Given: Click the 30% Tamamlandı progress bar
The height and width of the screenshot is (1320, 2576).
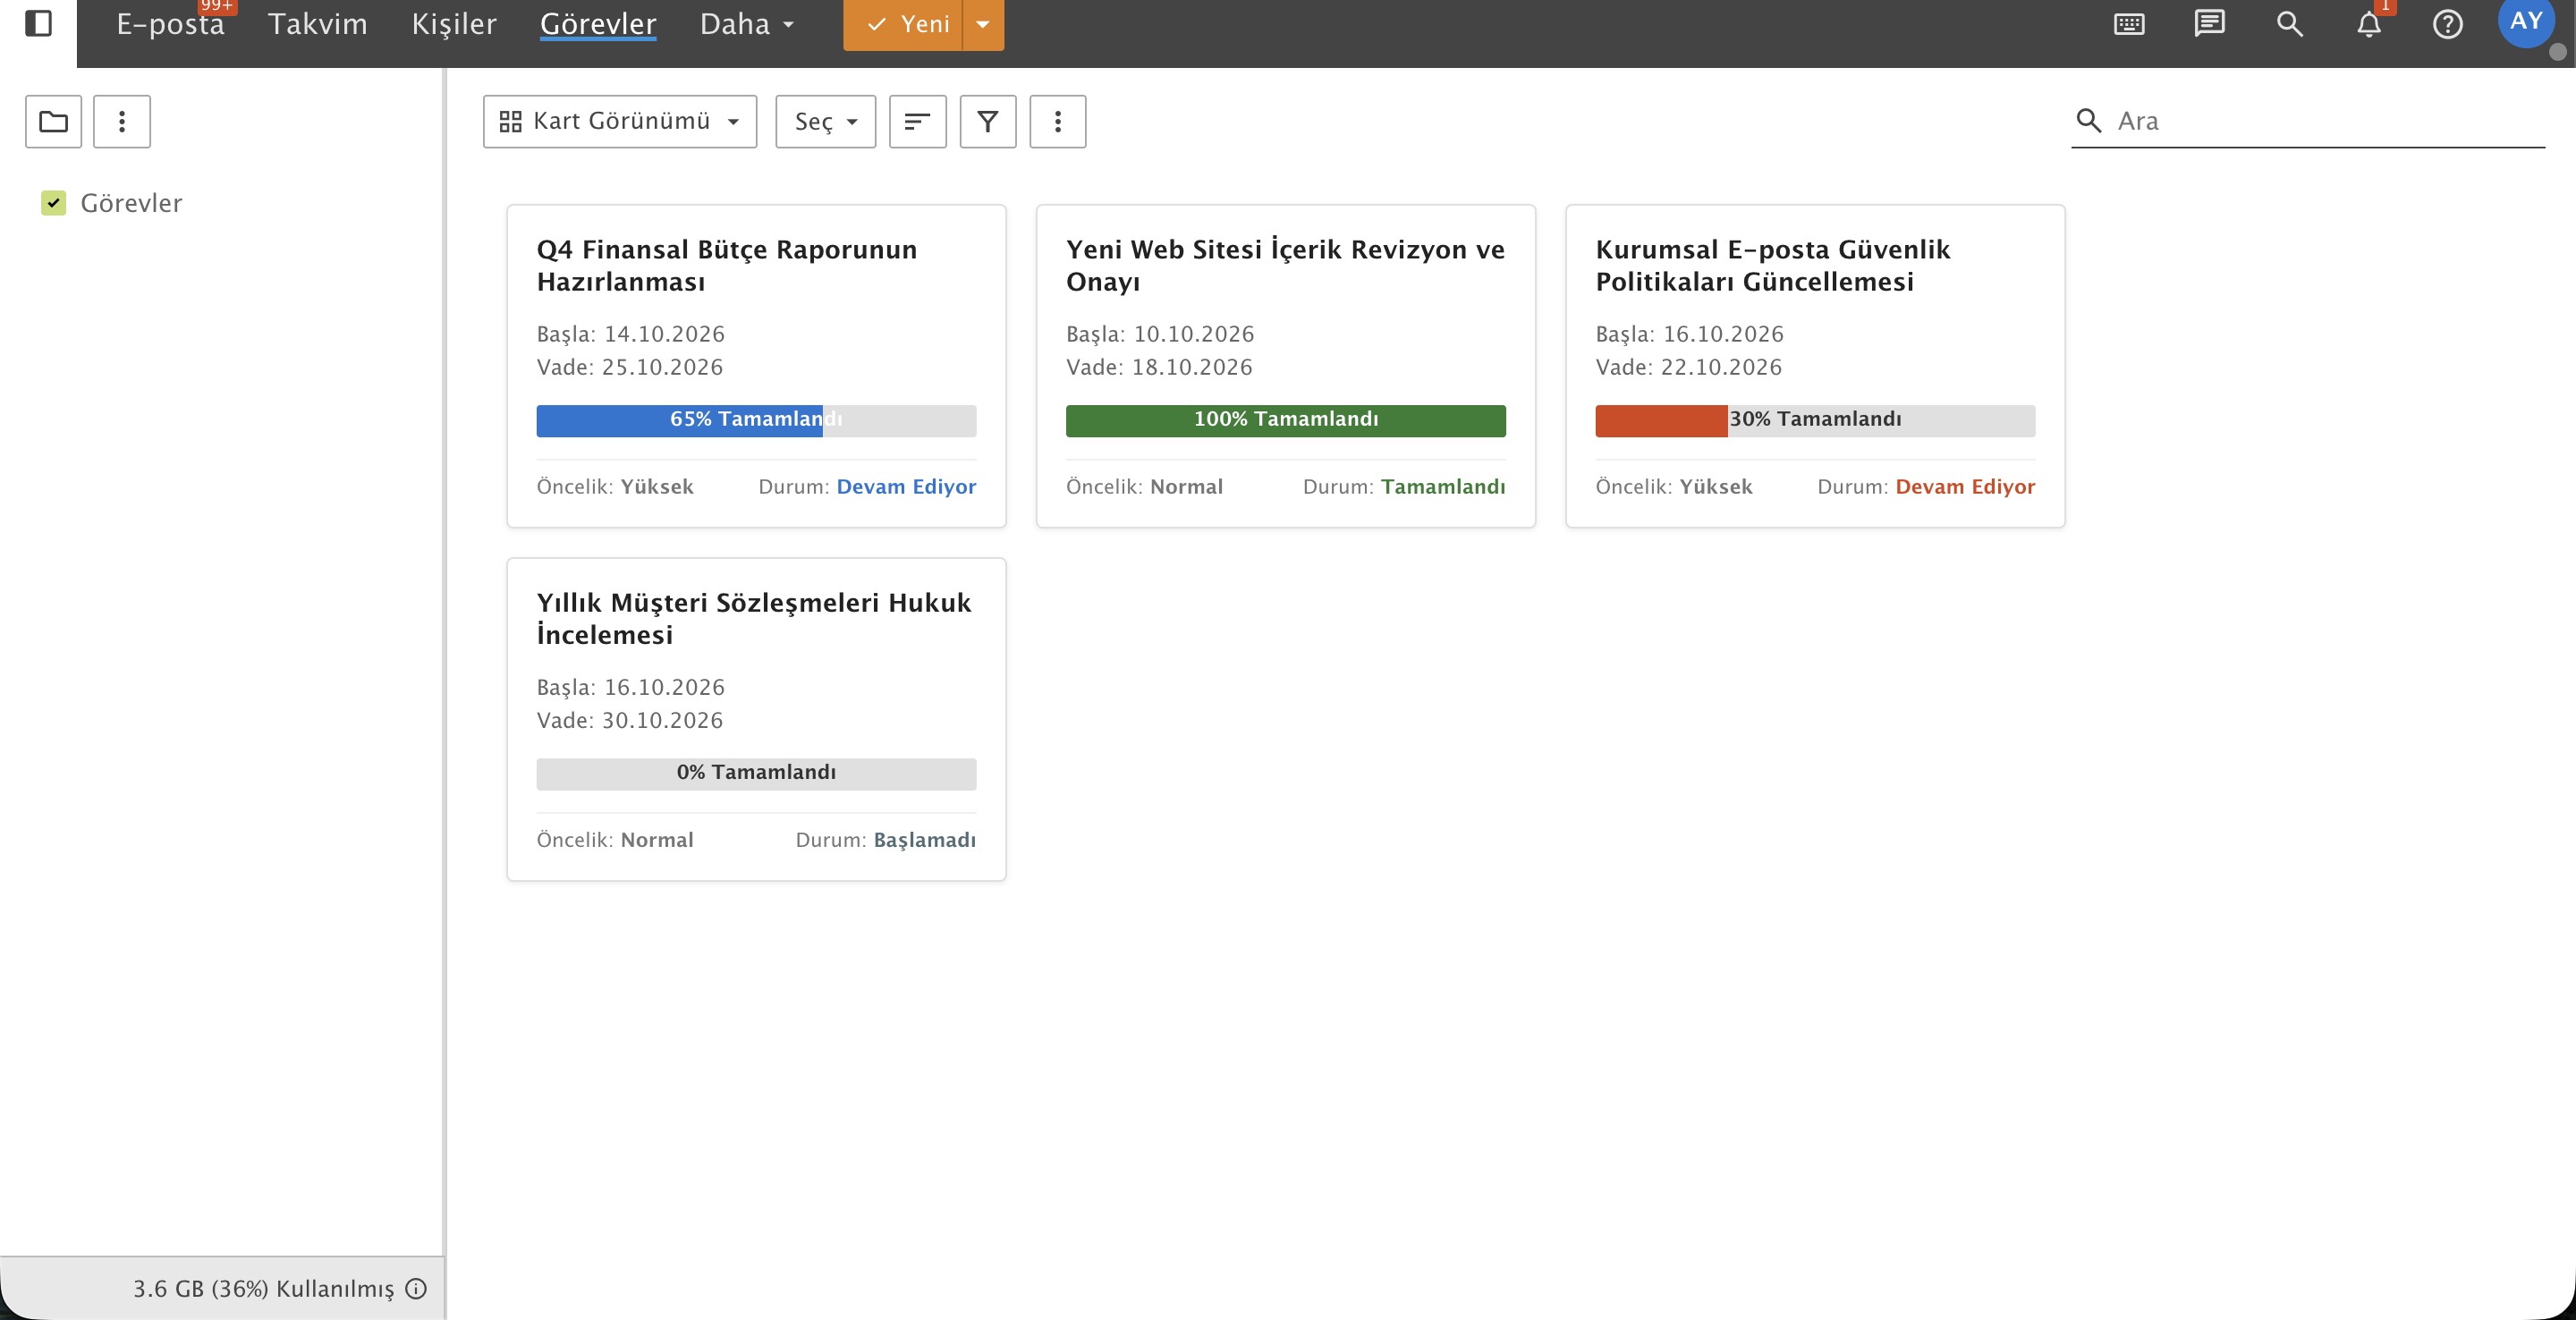Looking at the screenshot, I should pos(1815,420).
